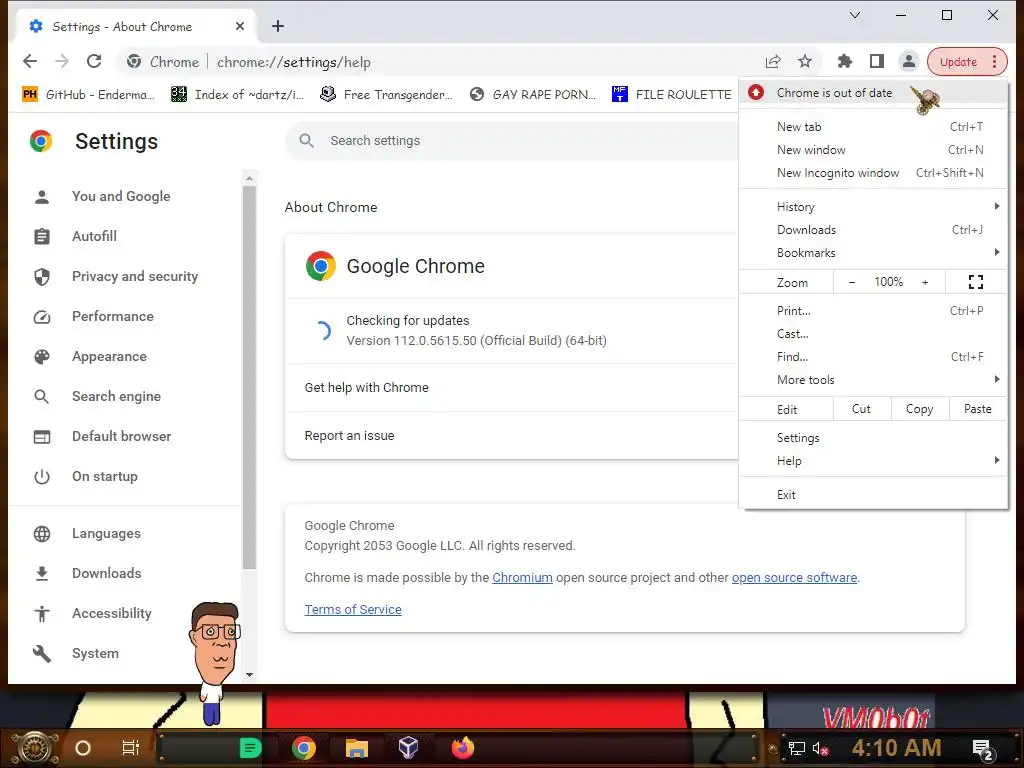Open Autofill settings section
This screenshot has width=1024, height=768.
(x=95, y=236)
